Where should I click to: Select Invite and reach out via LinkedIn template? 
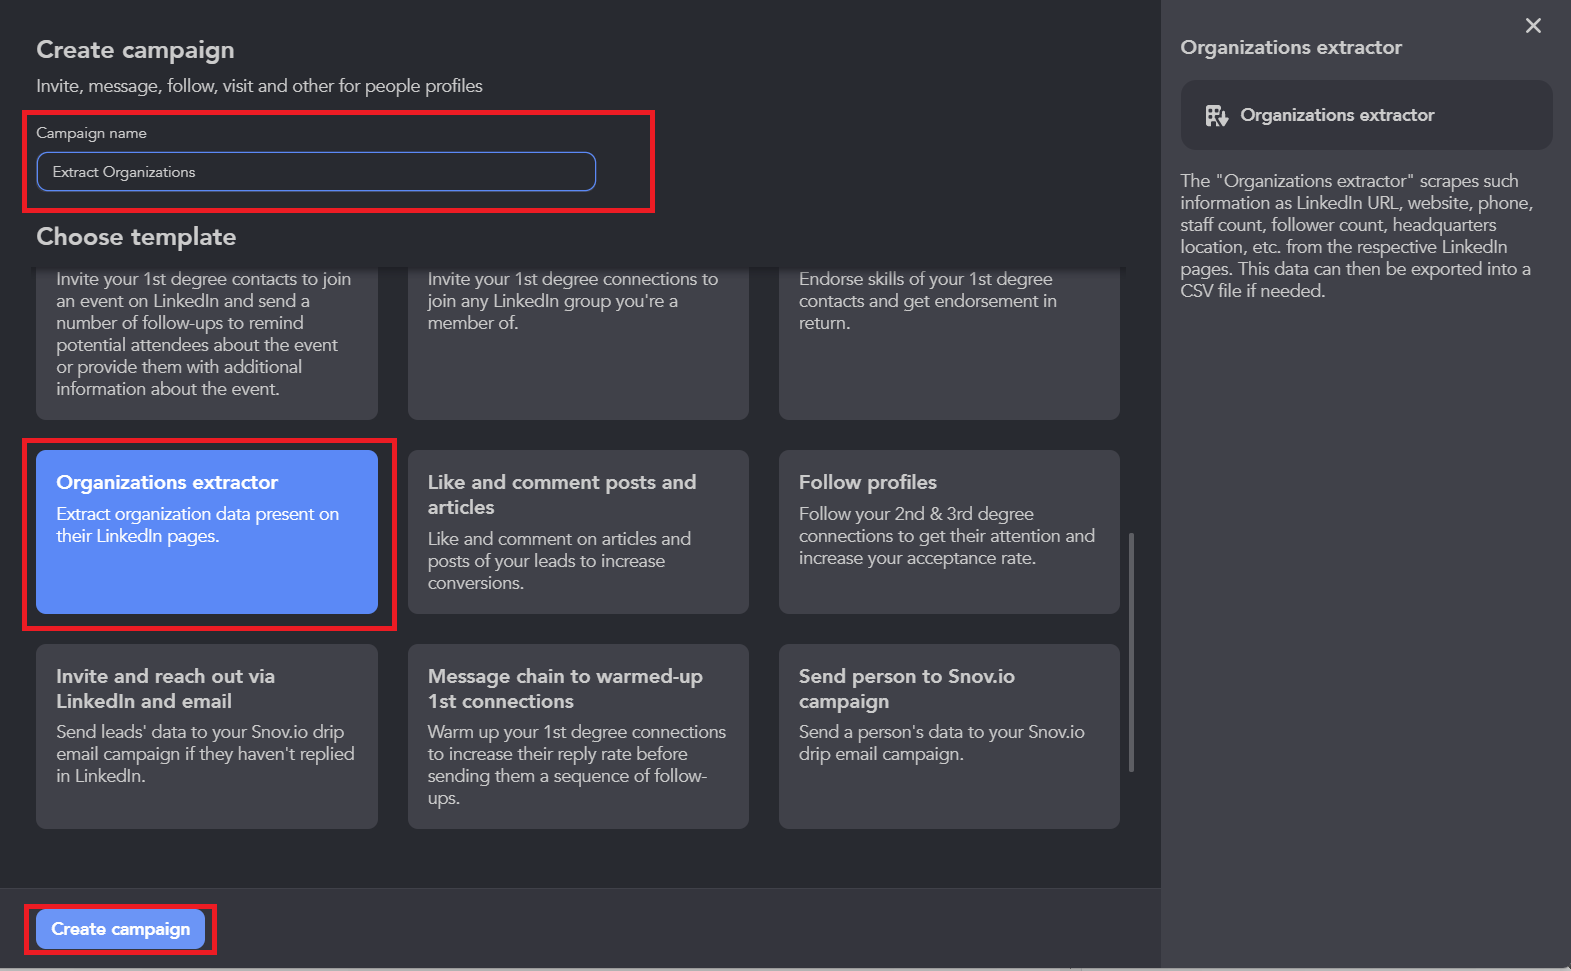click(x=207, y=736)
